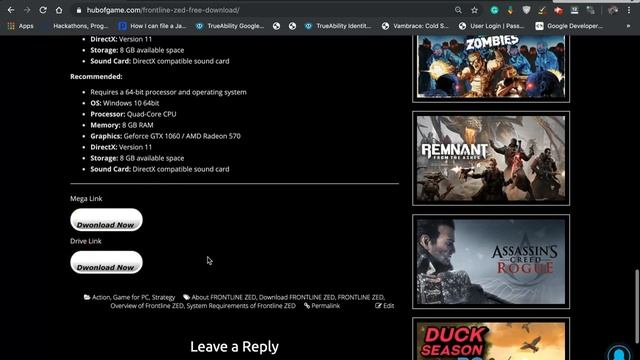The width and height of the screenshot is (640, 360).
Task: Open User Login | Pass... bookmark
Action: [x=491, y=26]
